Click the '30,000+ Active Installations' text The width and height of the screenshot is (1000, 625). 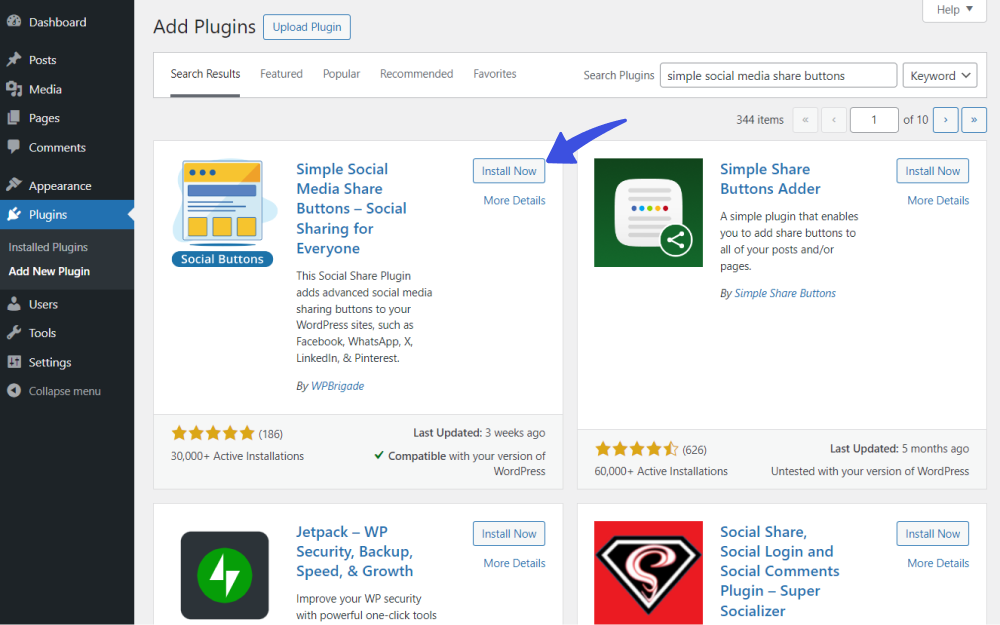tap(237, 456)
